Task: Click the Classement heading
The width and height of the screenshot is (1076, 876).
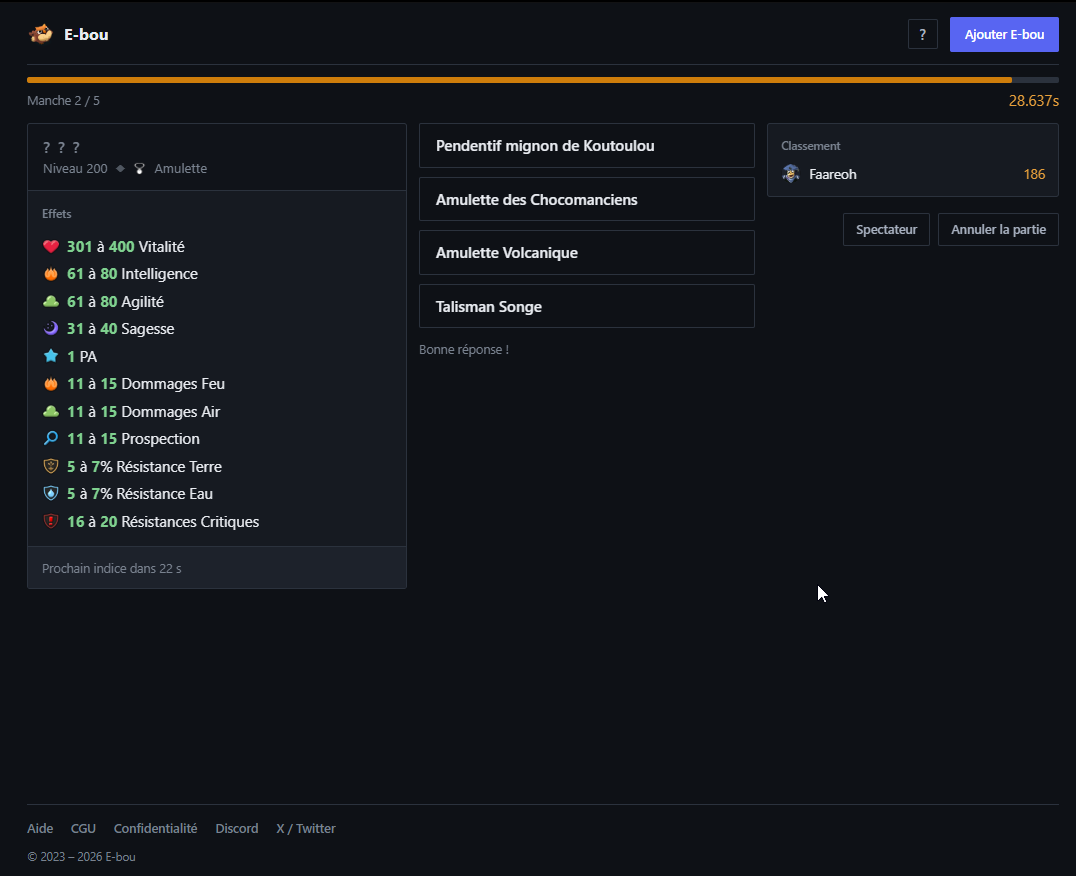Action: [x=810, y=145]
